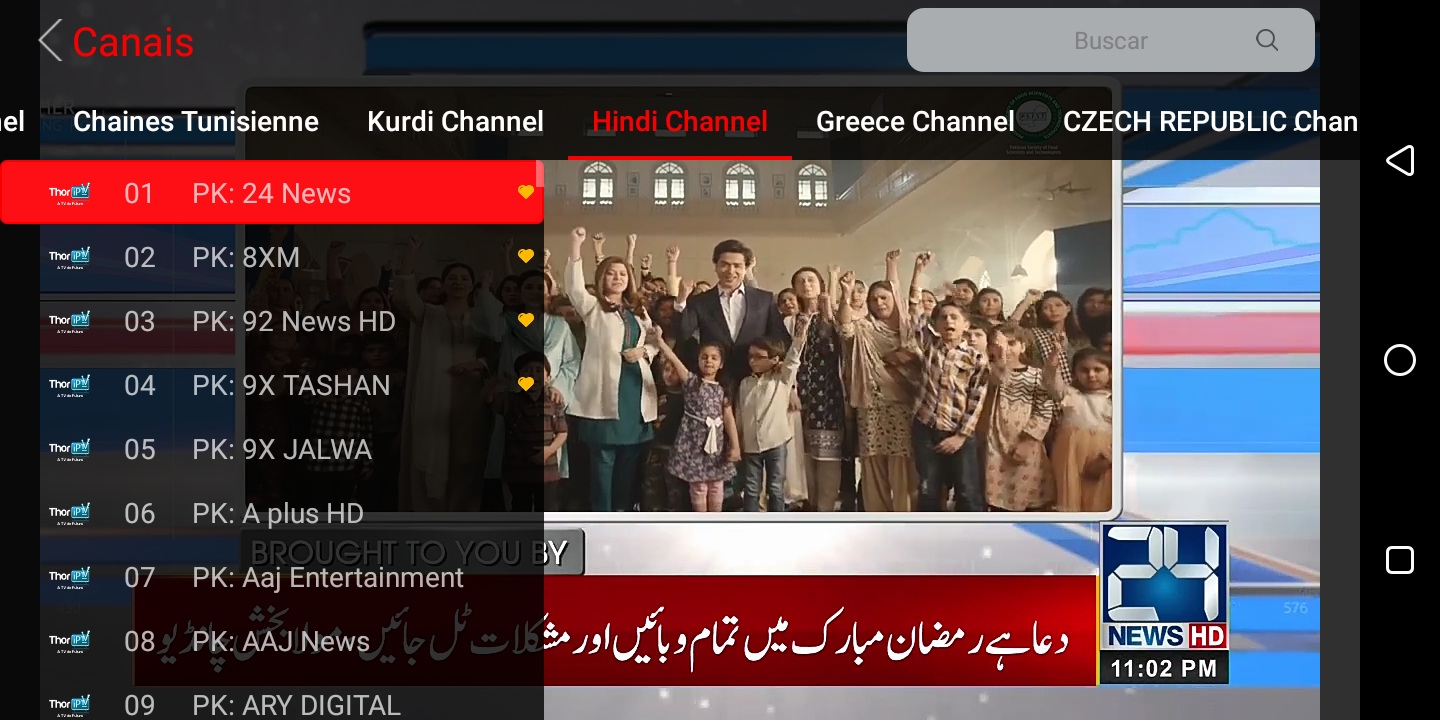
Task: Click the channel list scrollbar handle
Action: pyautogui.click(x=540, y=174)
